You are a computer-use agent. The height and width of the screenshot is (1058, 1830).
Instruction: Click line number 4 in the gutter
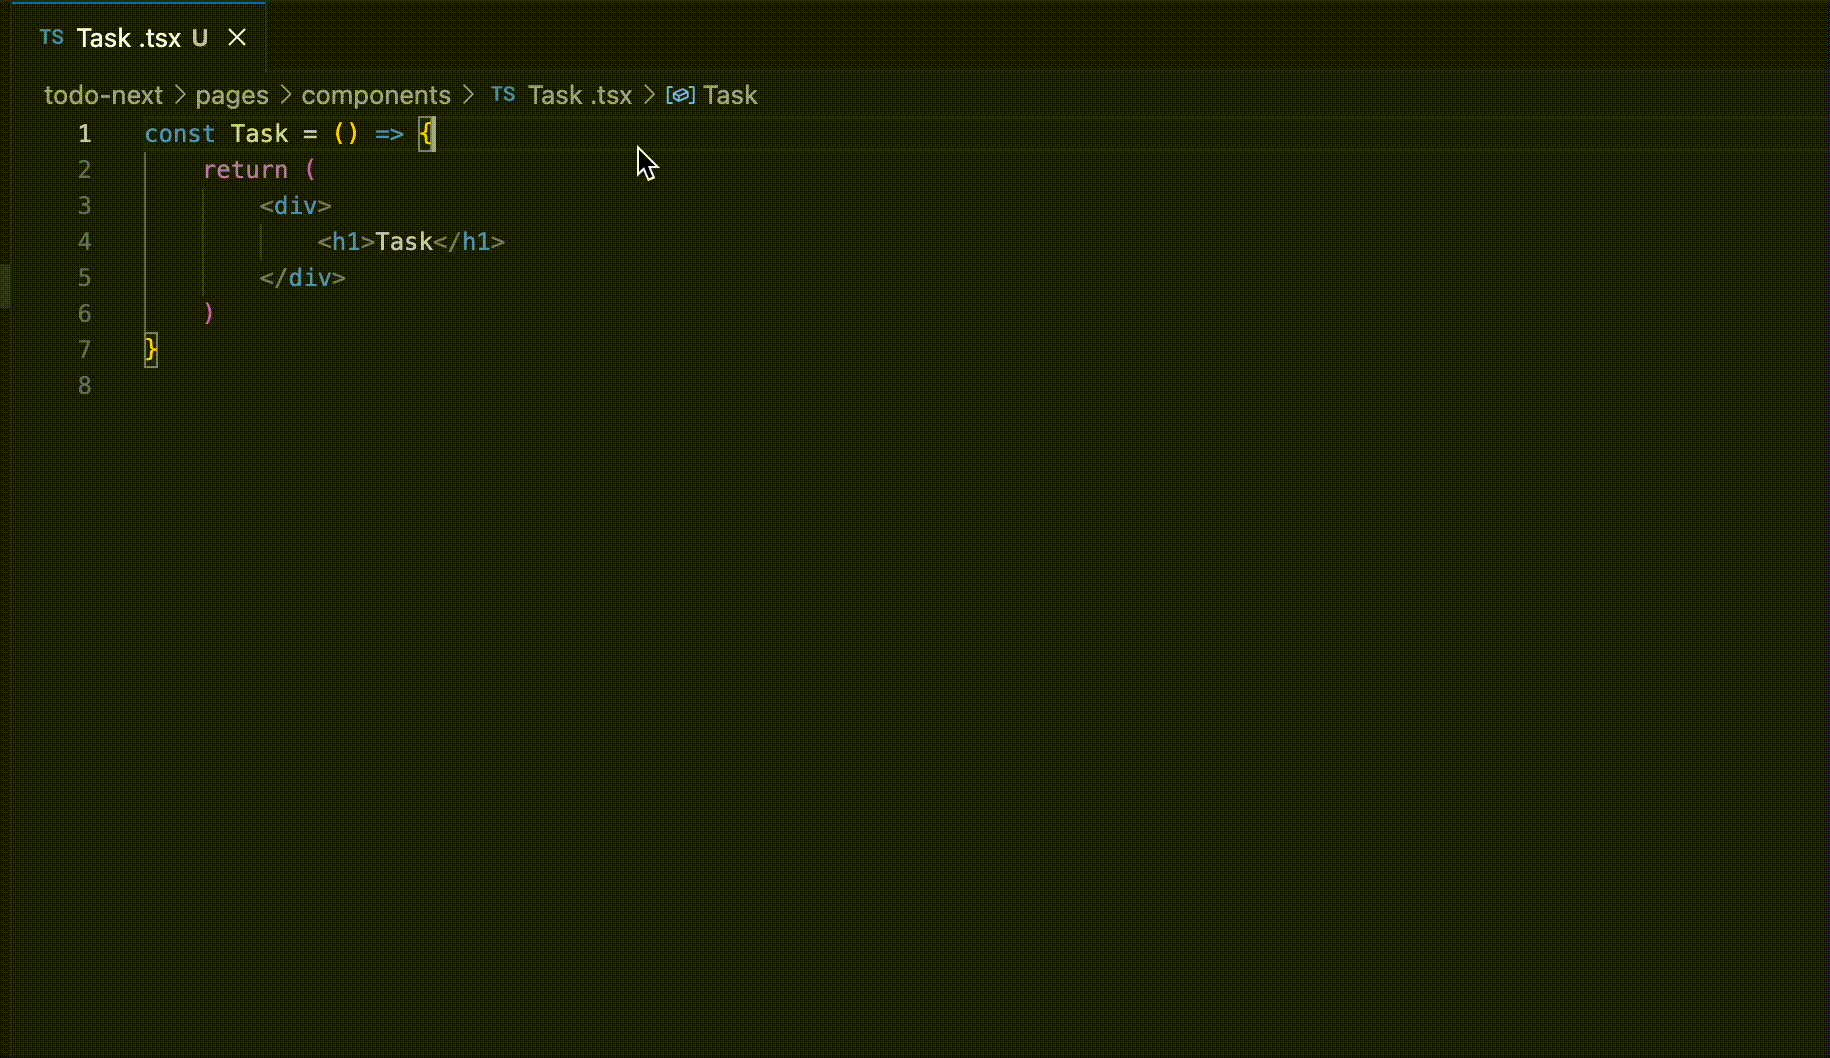[85, 241]
